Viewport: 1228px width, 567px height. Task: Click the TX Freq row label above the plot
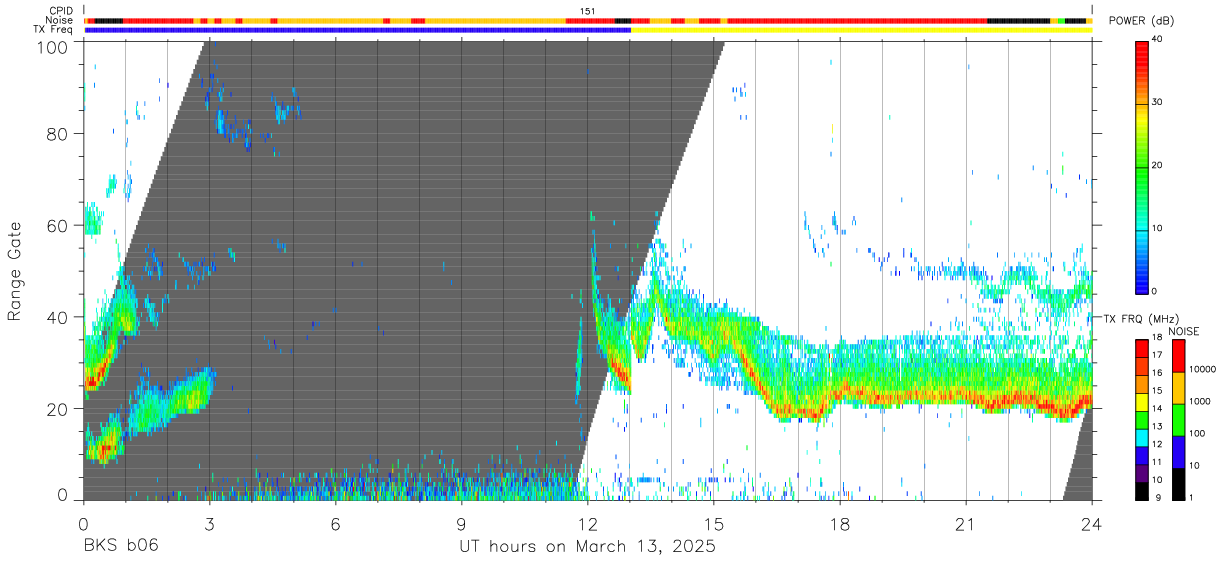[53, 30]
